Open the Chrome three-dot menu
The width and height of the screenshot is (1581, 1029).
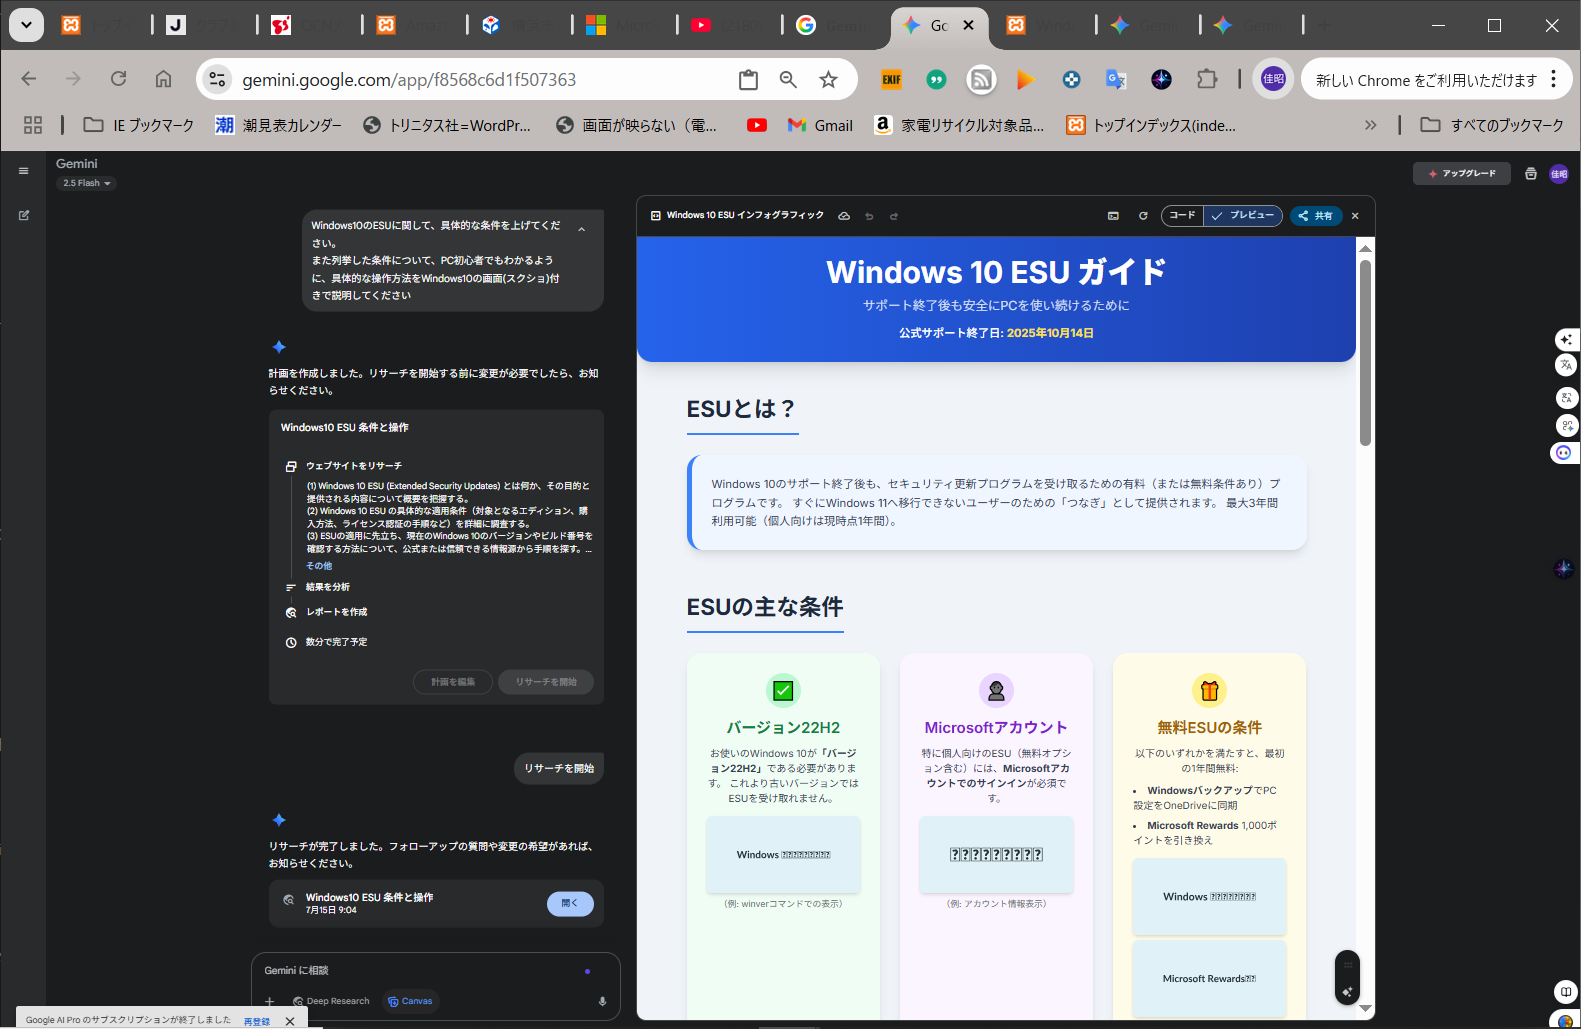tap(1553, 80)
